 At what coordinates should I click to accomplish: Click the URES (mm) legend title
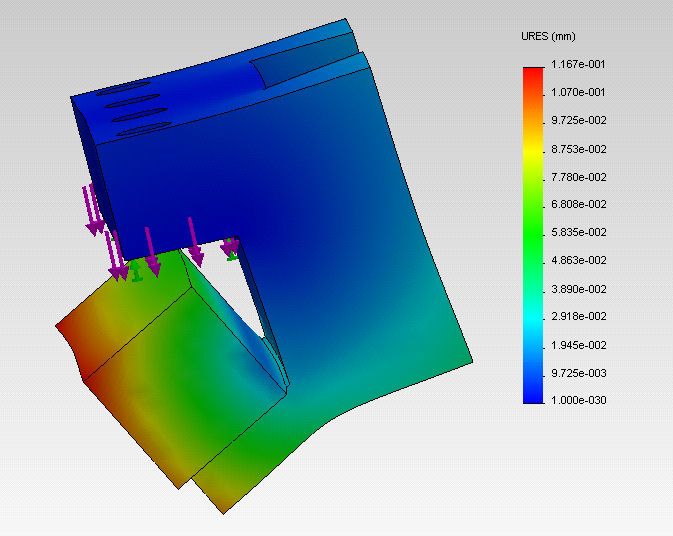click(548, 36)
